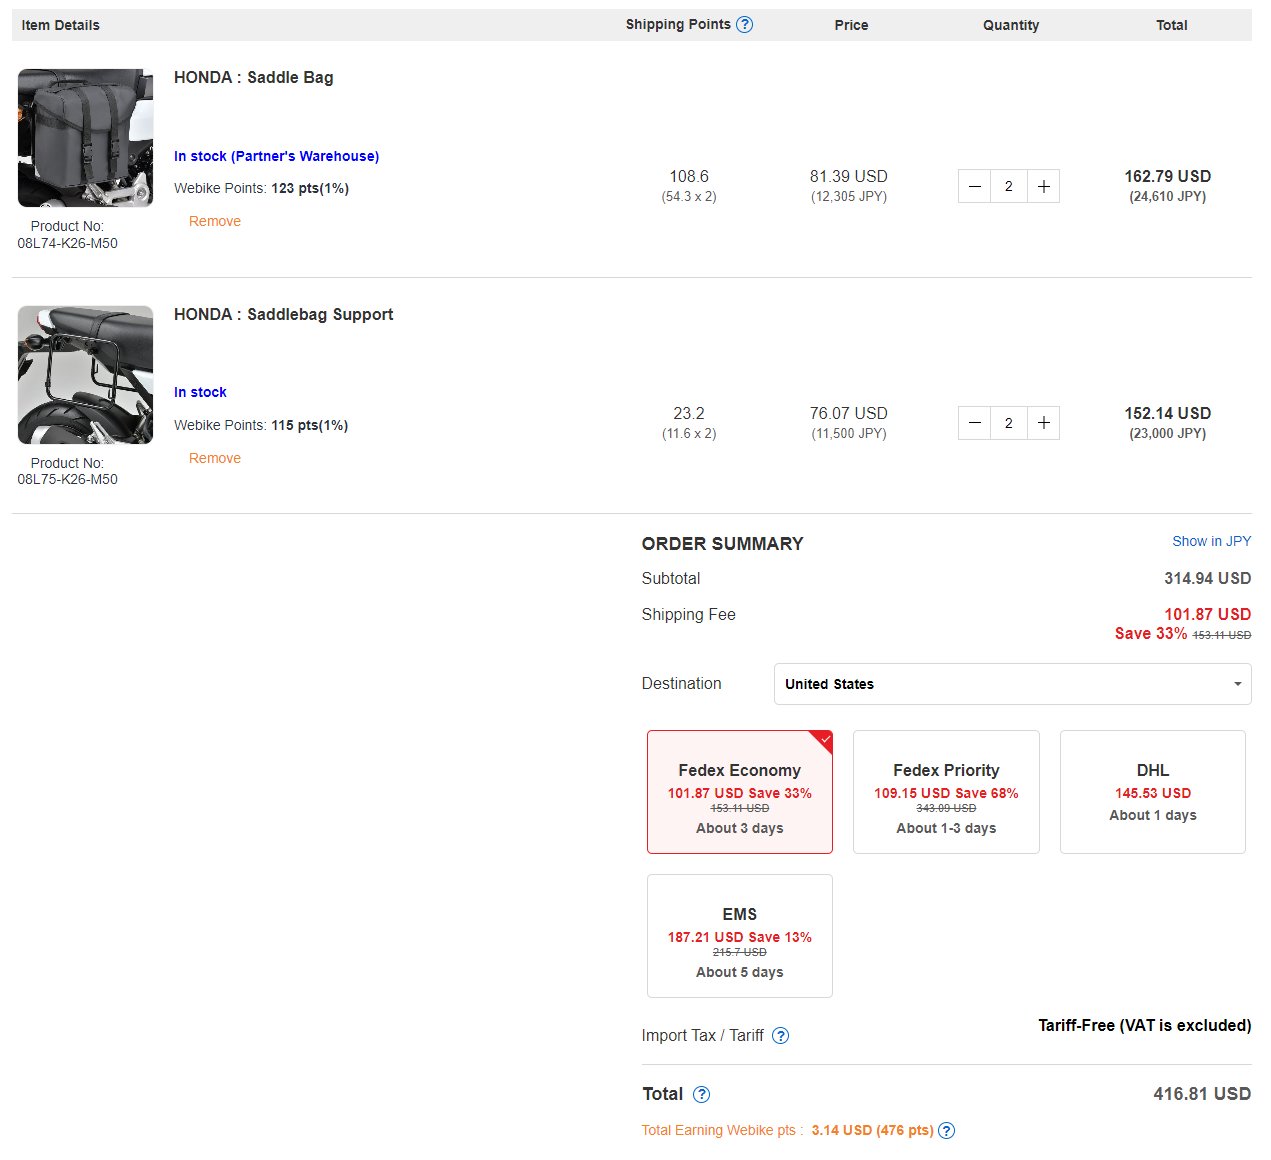Image resolution: width=1271 pixels, height=1160 pixels.
Task: Click the 3.14 USD (476 pts) earning value
Action: click(x=872, y=1130)
